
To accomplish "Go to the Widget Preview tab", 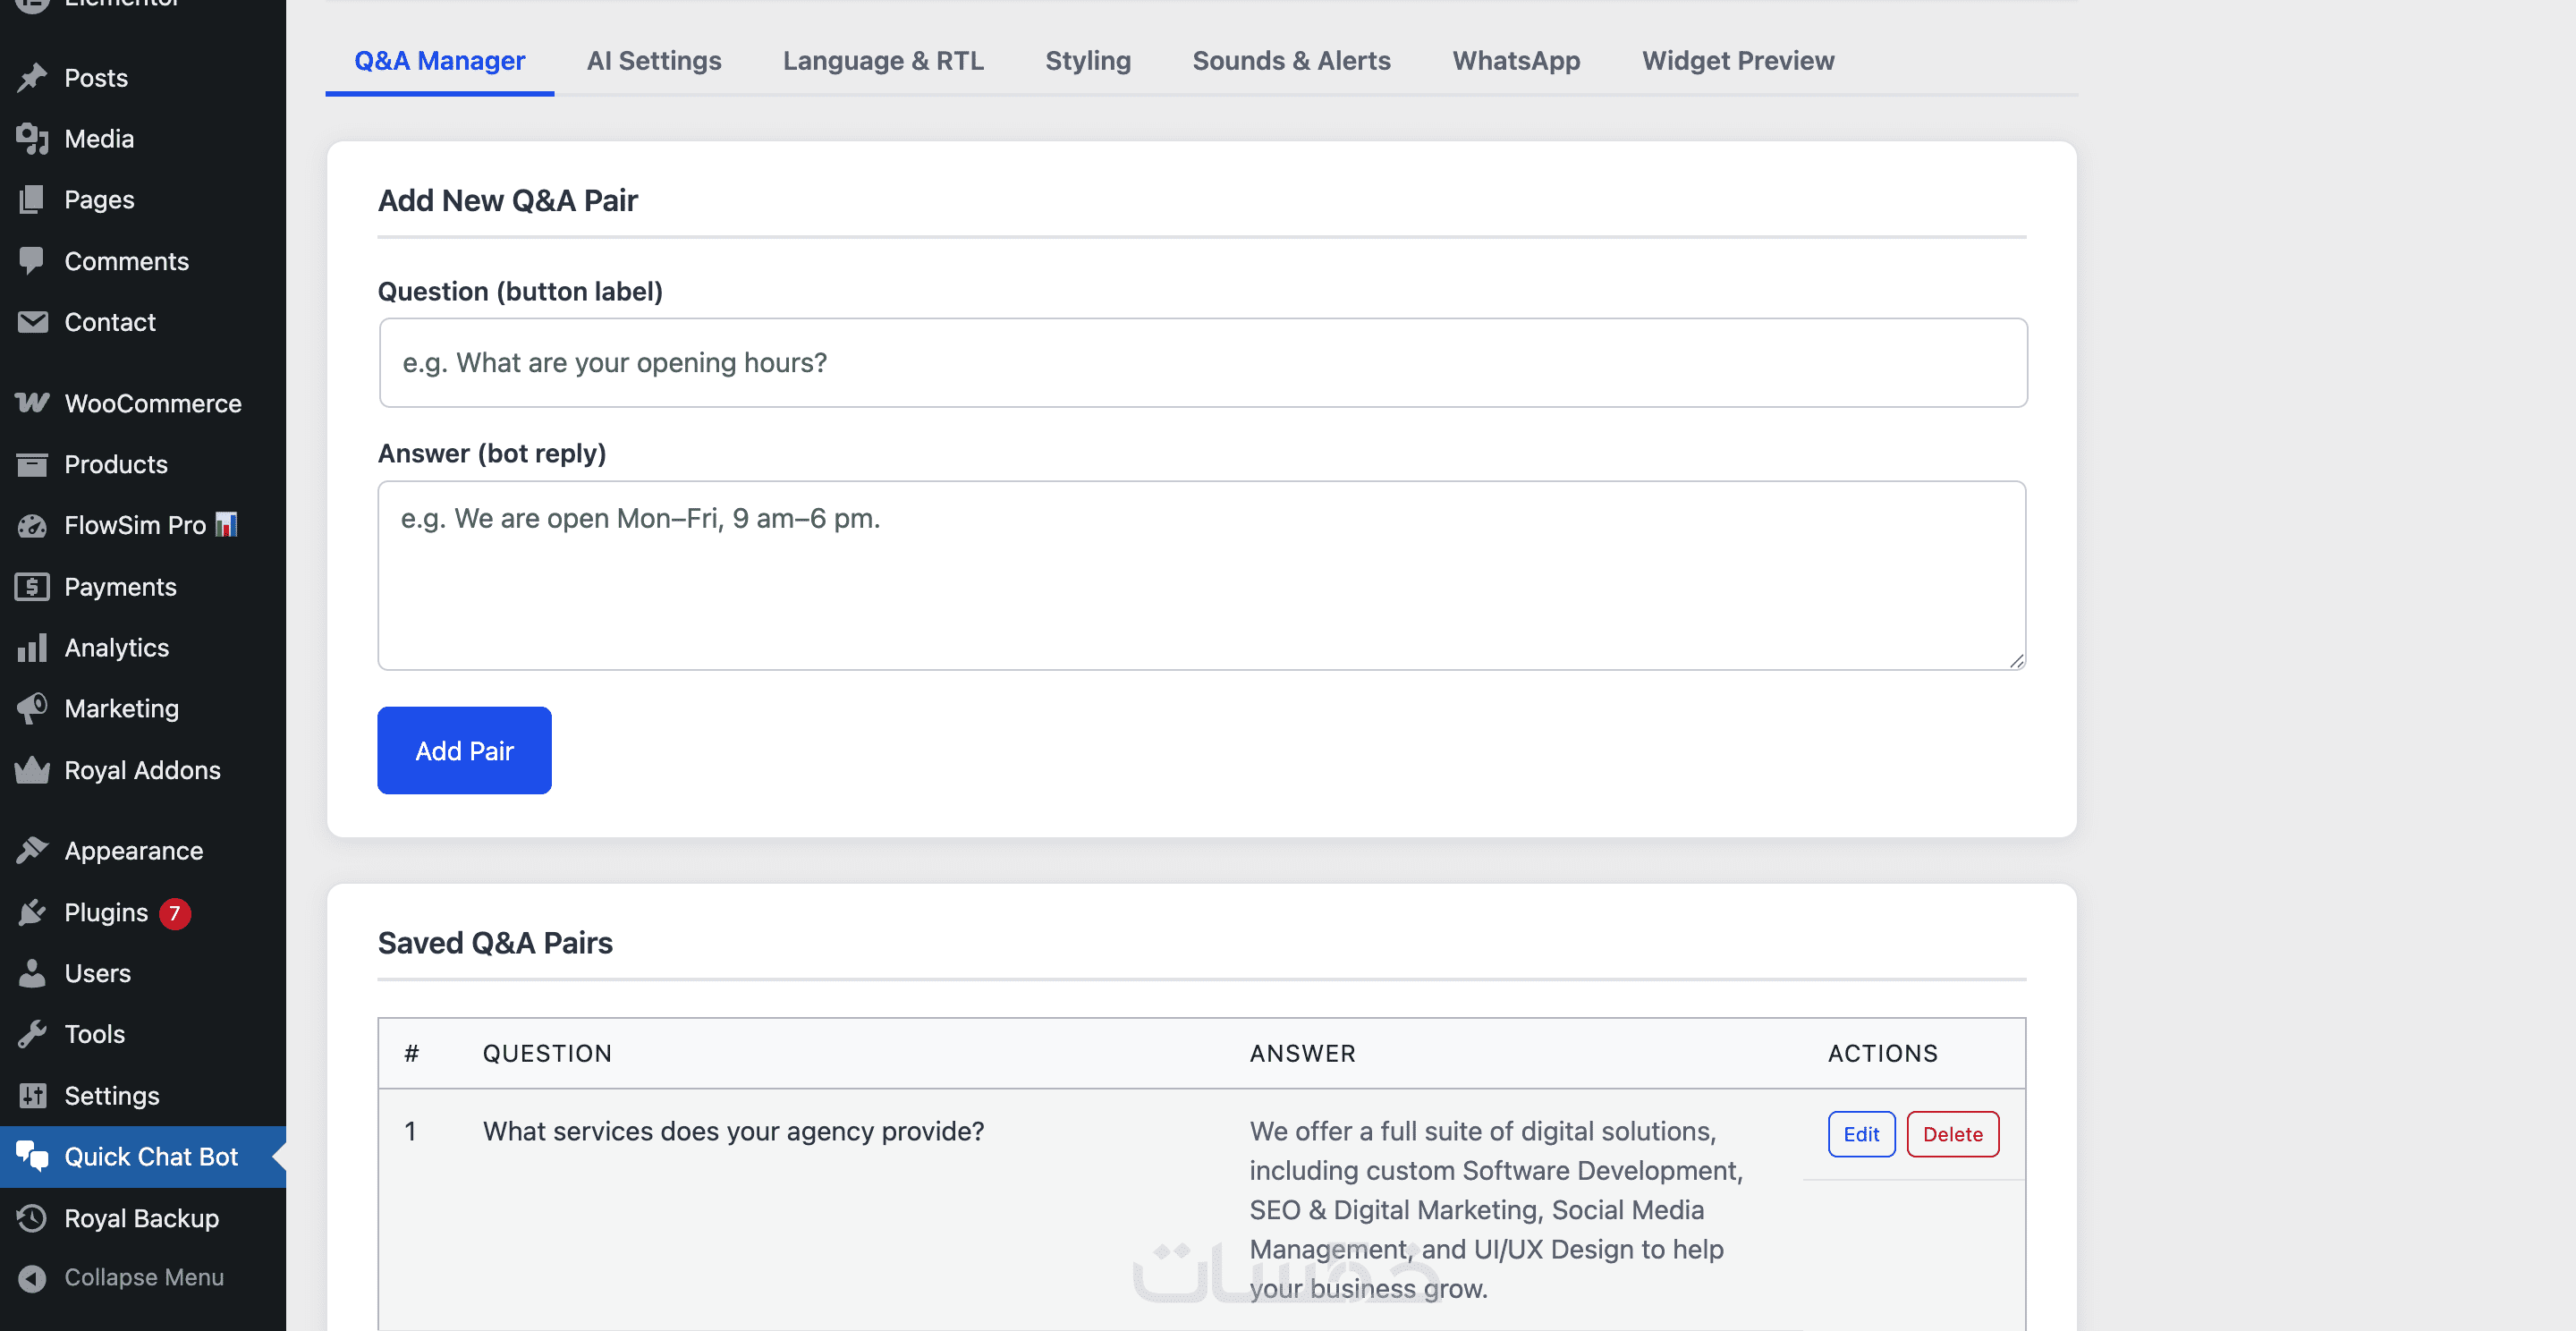I will (x=1737, y=60).
